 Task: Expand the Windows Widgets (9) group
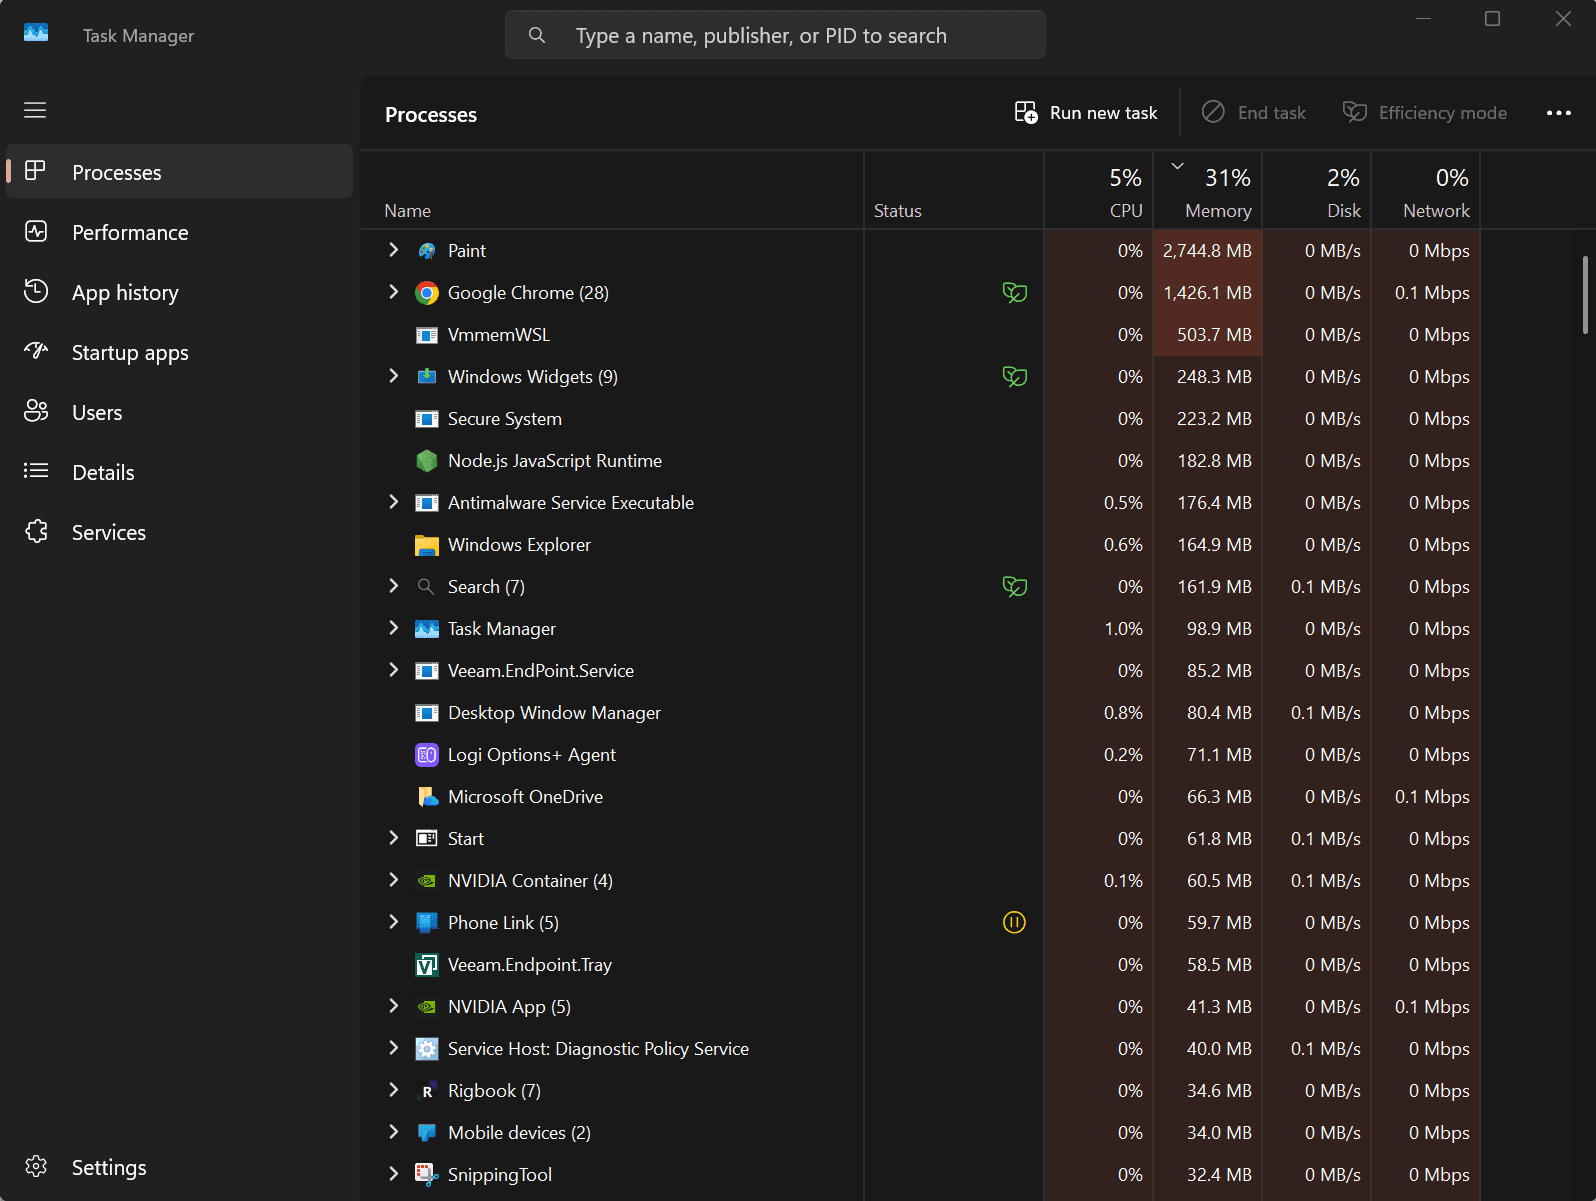(x=393, y=376)
